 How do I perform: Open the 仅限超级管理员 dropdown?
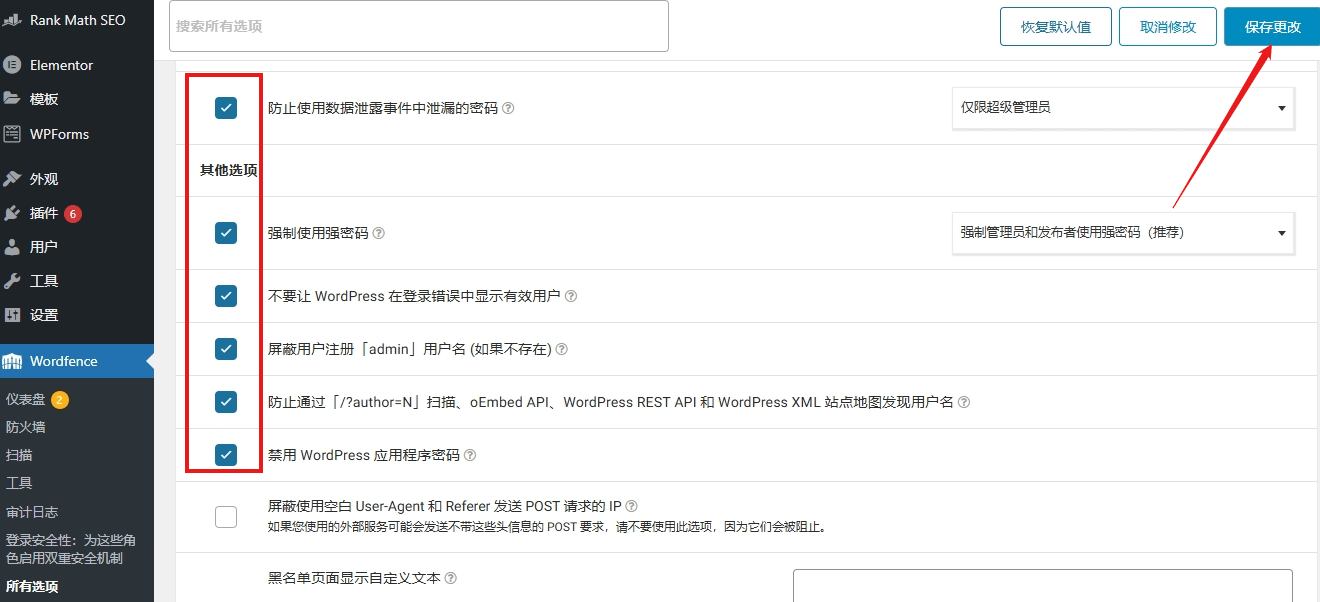pos(1122,108)
